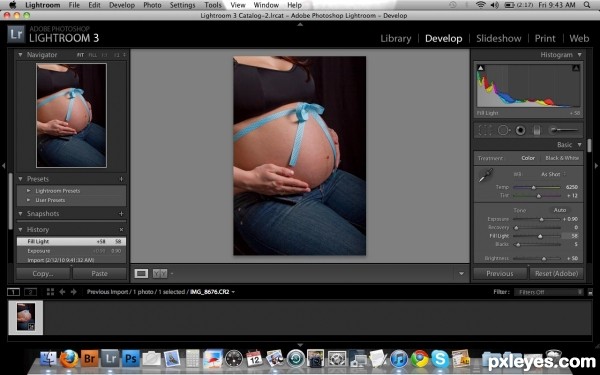Select the Red Eye Correction tool
600x375 pixels.
tap(520, 130)
